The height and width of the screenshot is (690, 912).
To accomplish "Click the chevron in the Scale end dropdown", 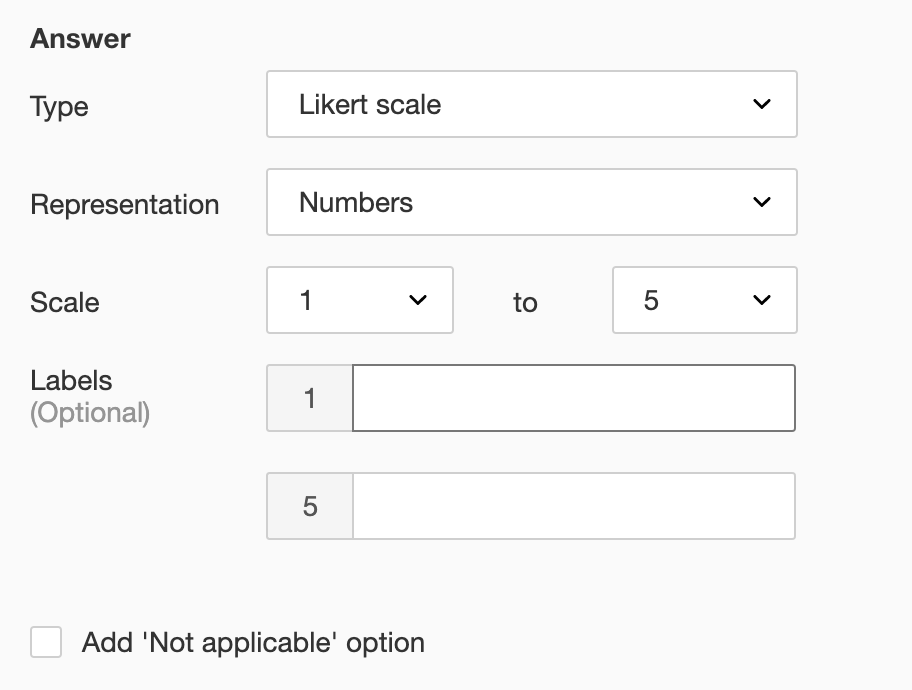I will (762, 300).
